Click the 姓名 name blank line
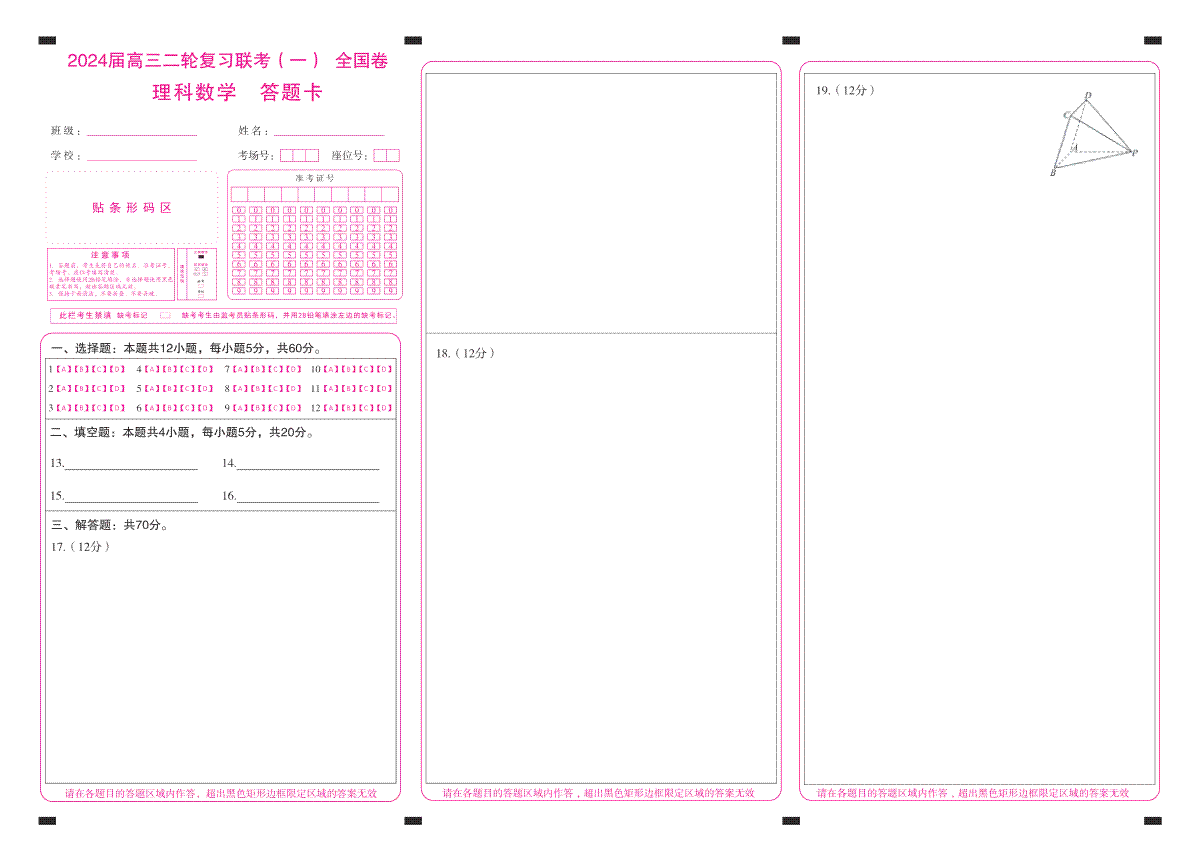Screen dimensions: 1200x849 pyautogui.click(x=329, y=131)
